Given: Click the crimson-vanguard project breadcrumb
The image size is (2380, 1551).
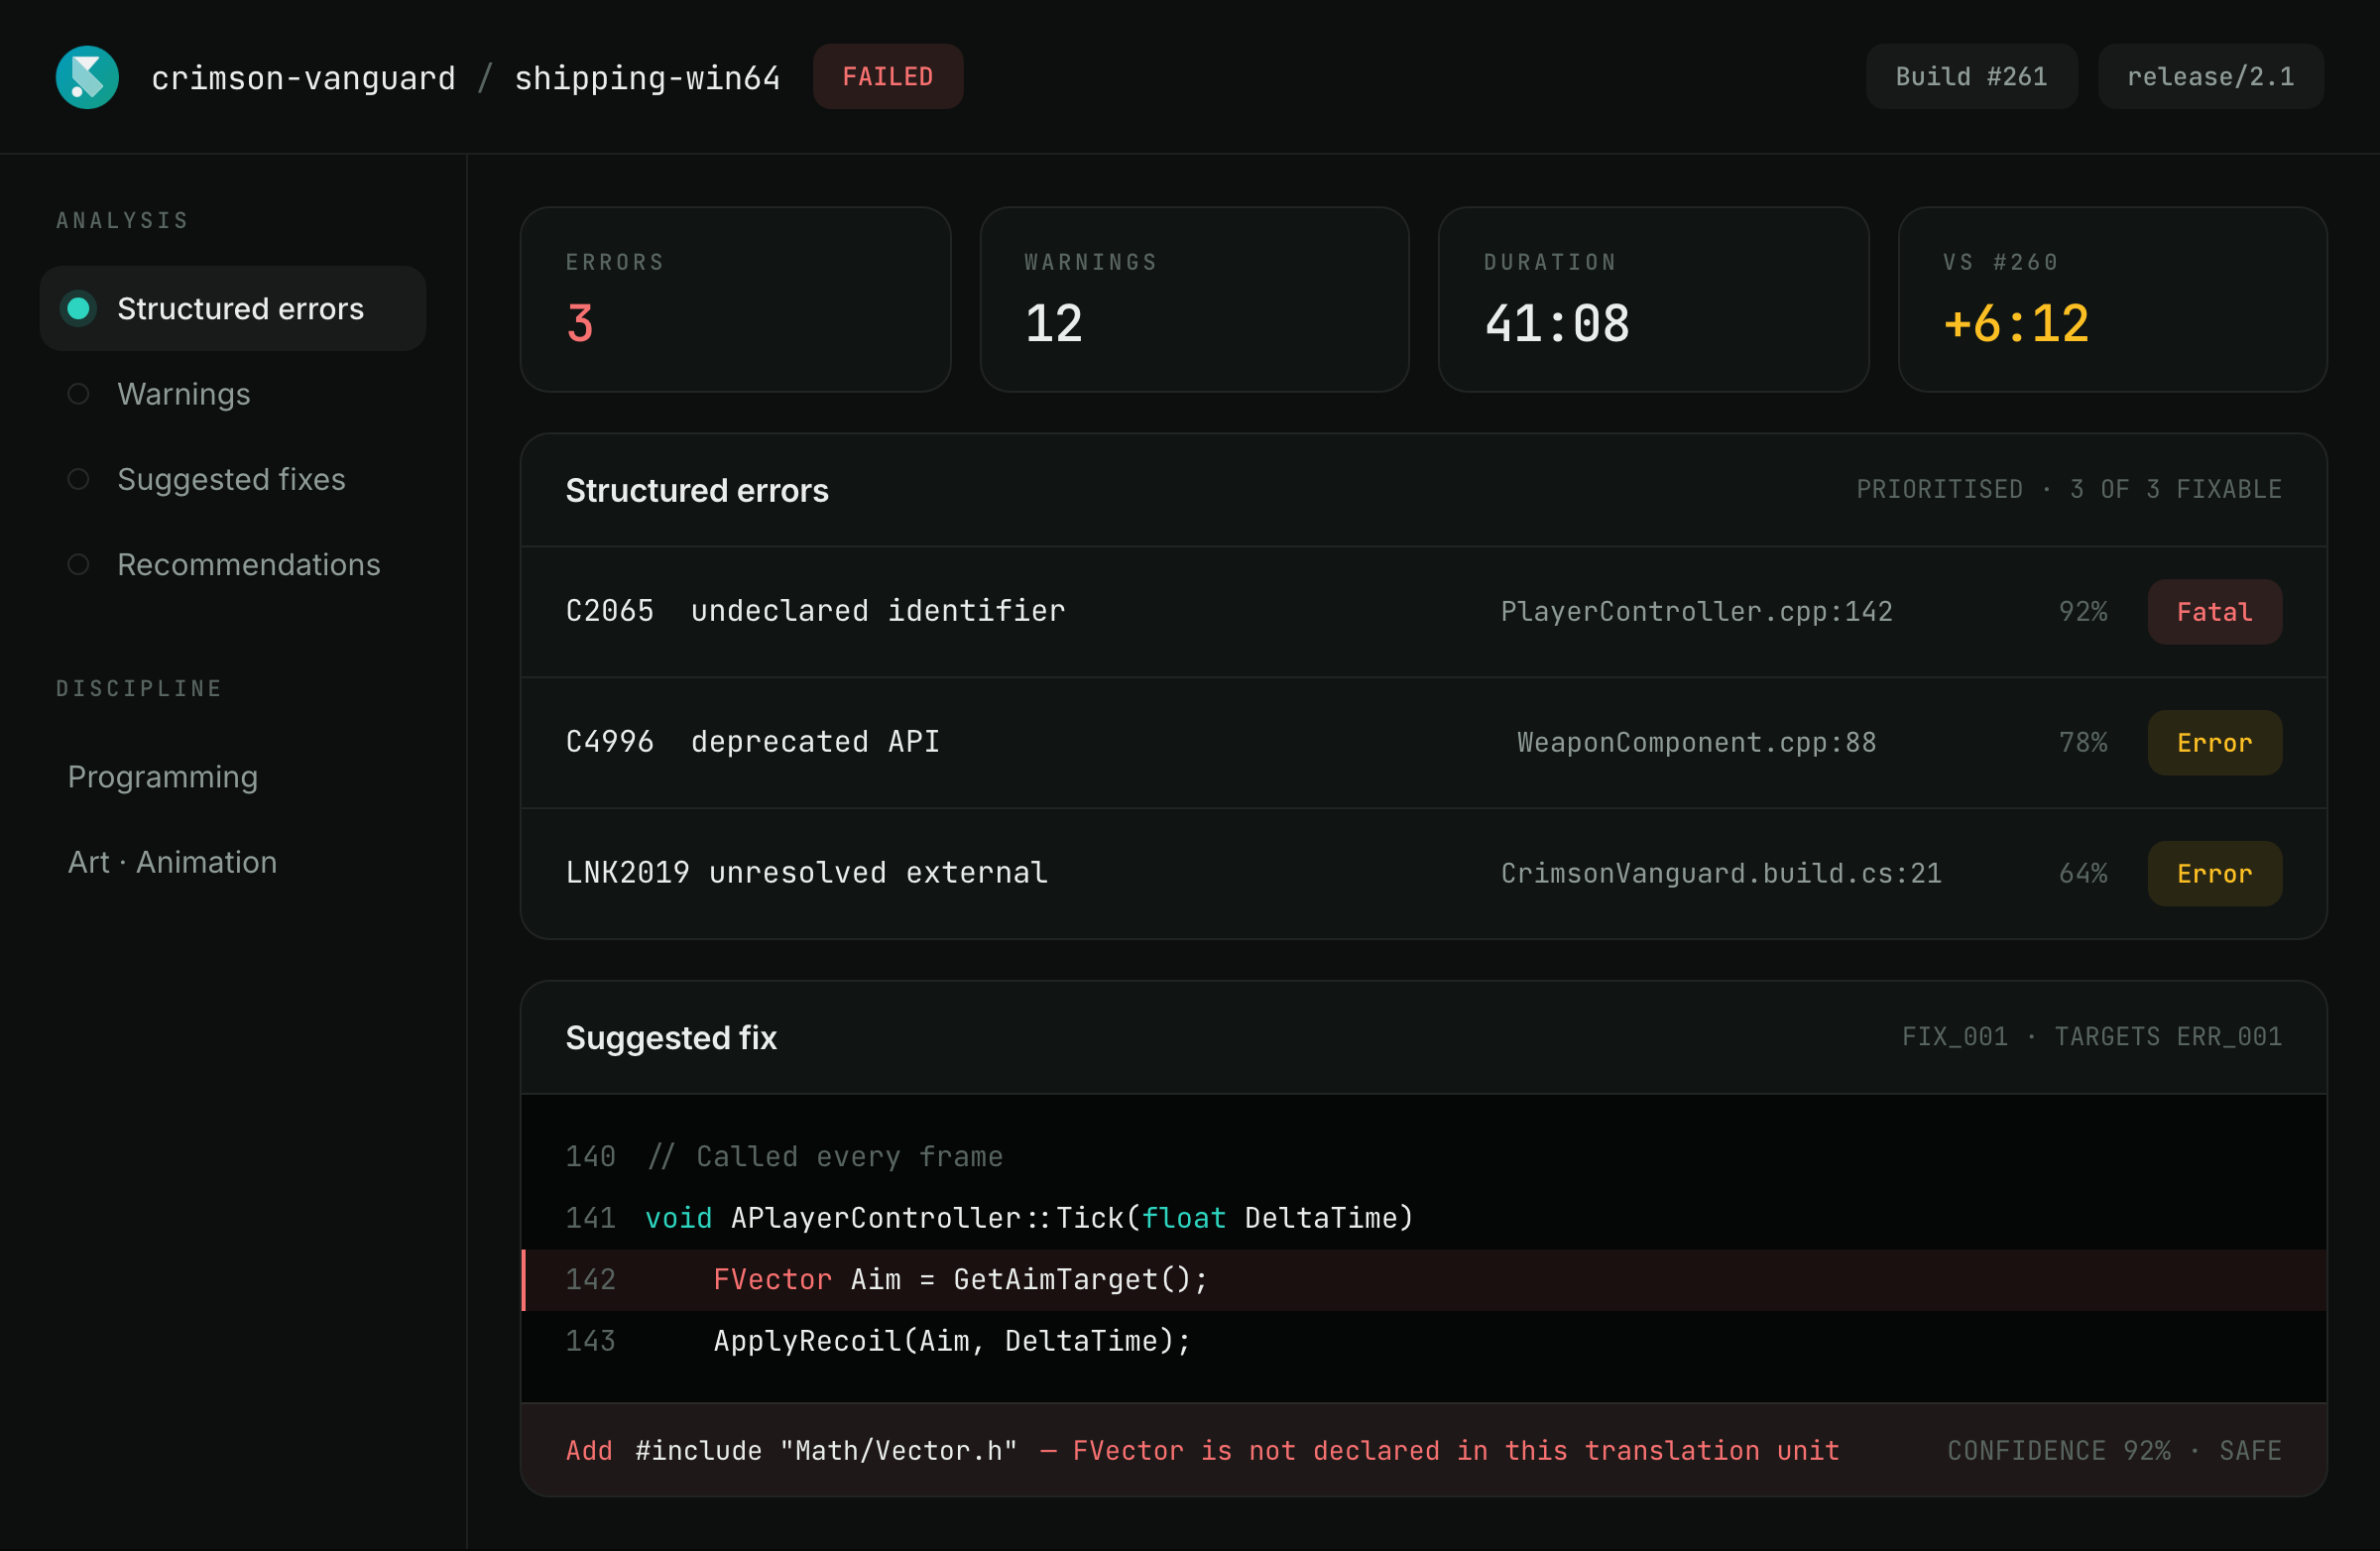Looking at the screenshot, I should [303, 77].
